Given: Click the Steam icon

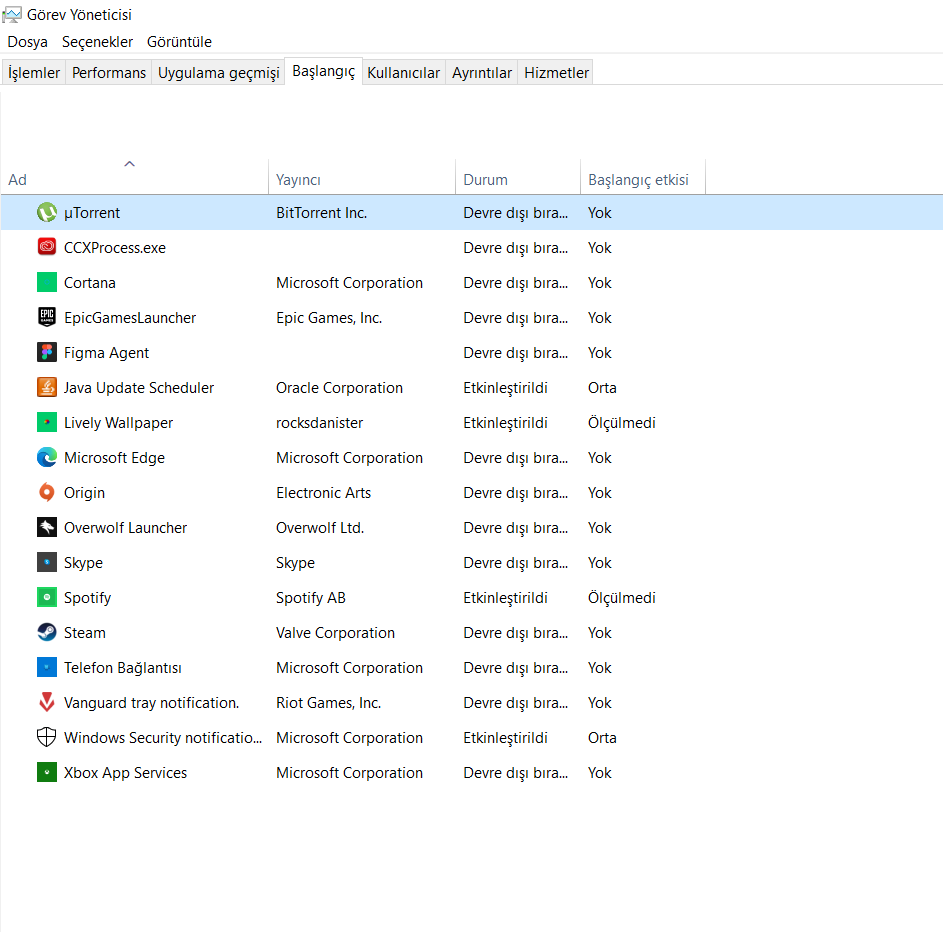Looking at the screenshot, I should click(x=47, y=632).
